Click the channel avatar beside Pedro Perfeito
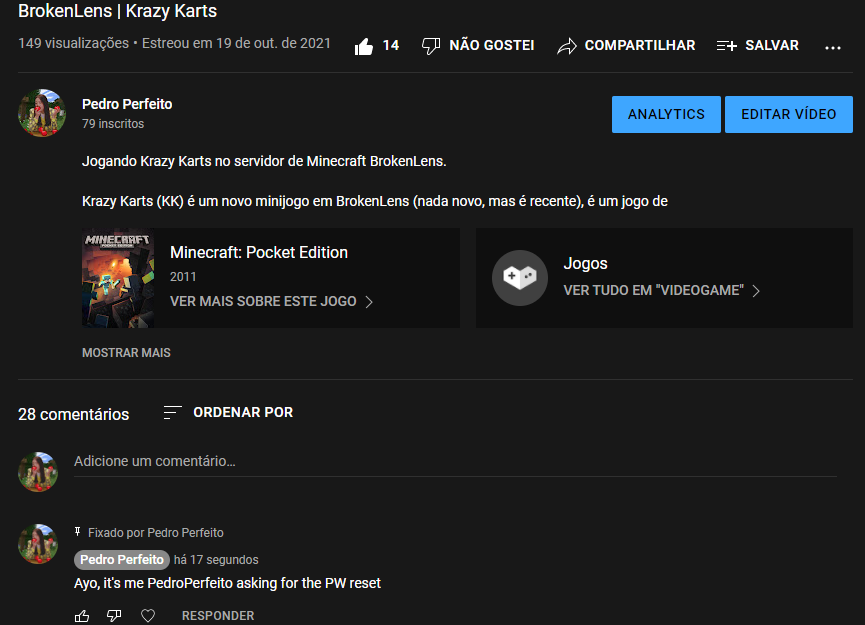 (42, 113)
